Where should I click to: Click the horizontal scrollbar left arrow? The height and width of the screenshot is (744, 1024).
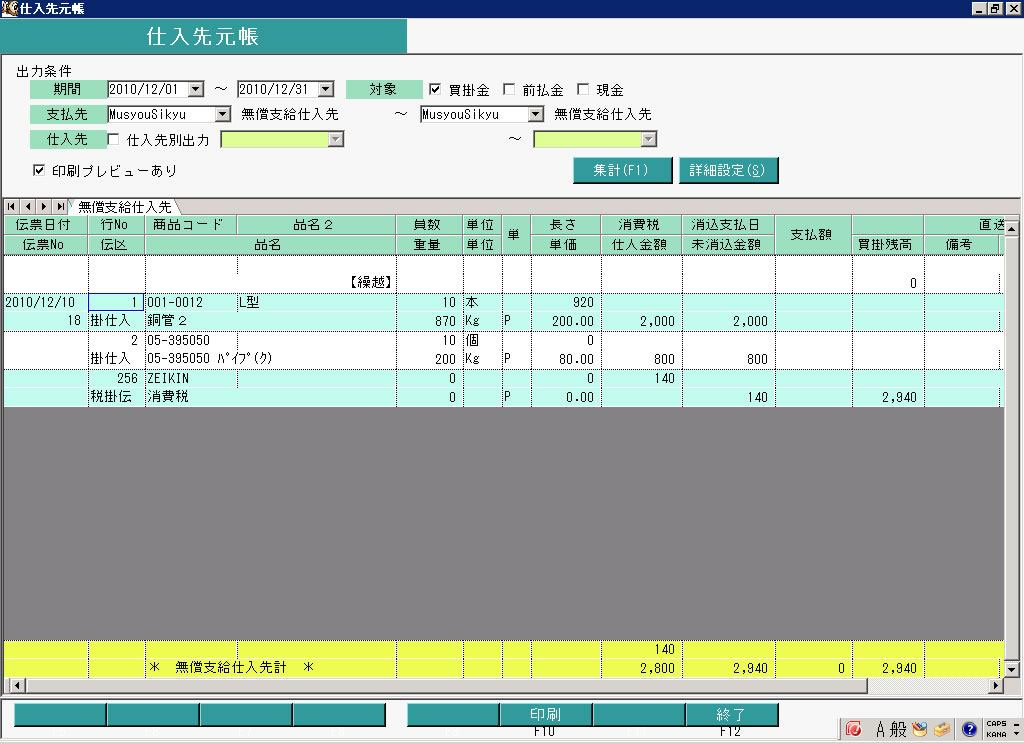point(16,685)
